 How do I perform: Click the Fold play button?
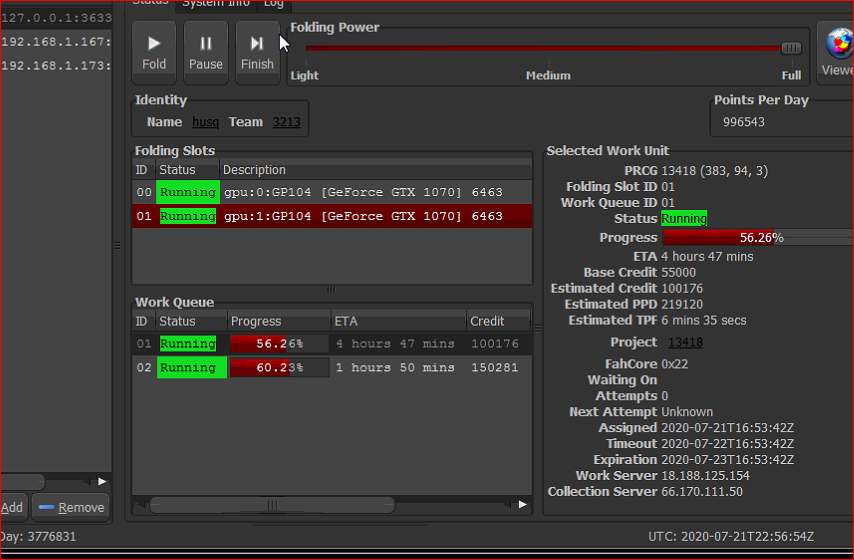click(154, 53)
